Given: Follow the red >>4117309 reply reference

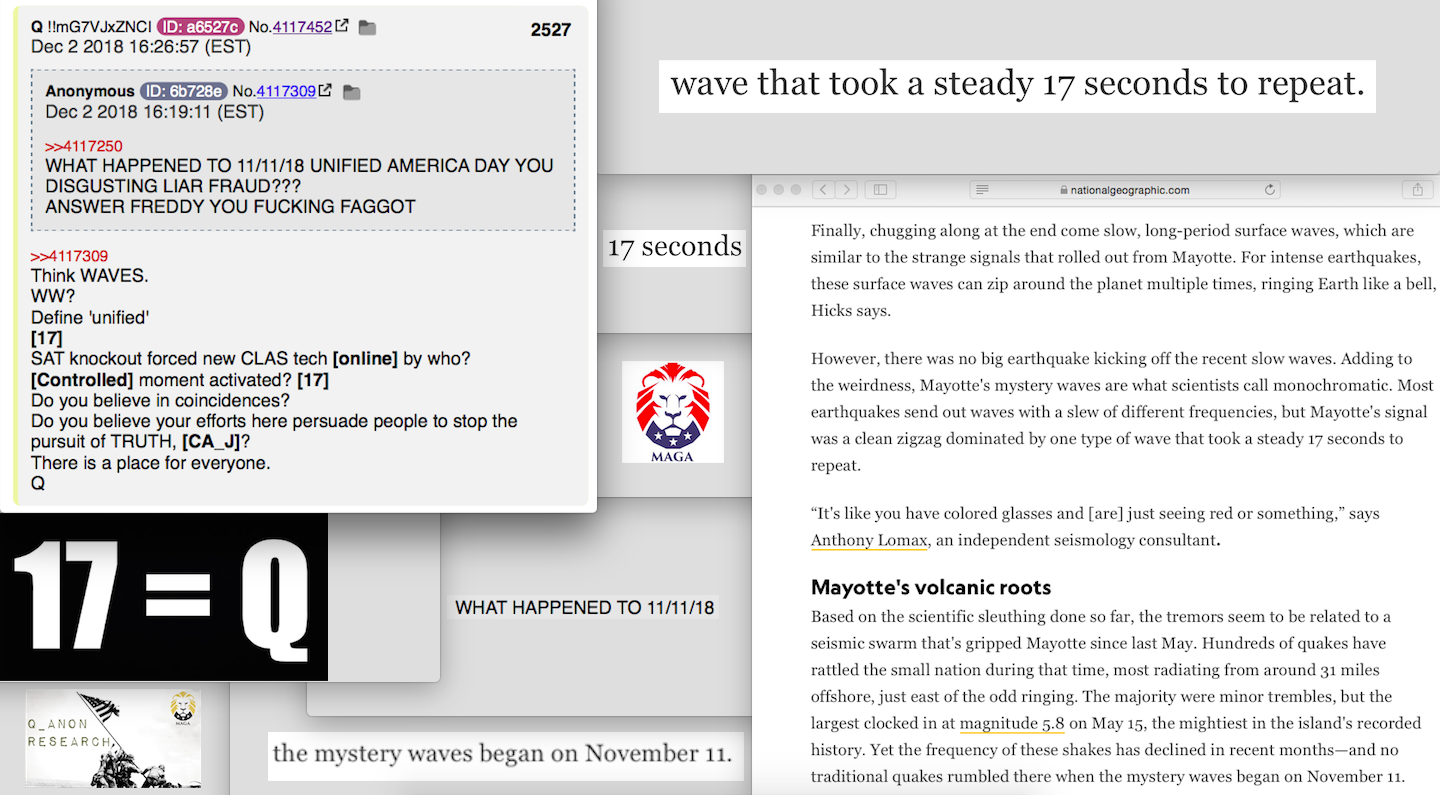Looking at the screenshot, I should [69, 257].
